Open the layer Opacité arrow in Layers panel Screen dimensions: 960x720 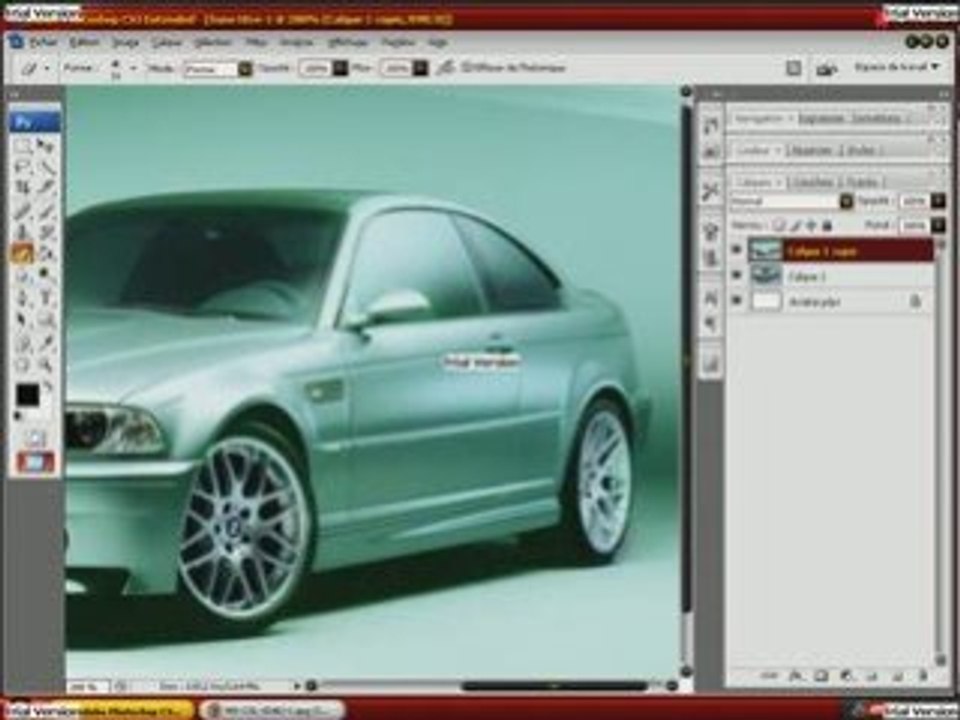pos(938,201)
